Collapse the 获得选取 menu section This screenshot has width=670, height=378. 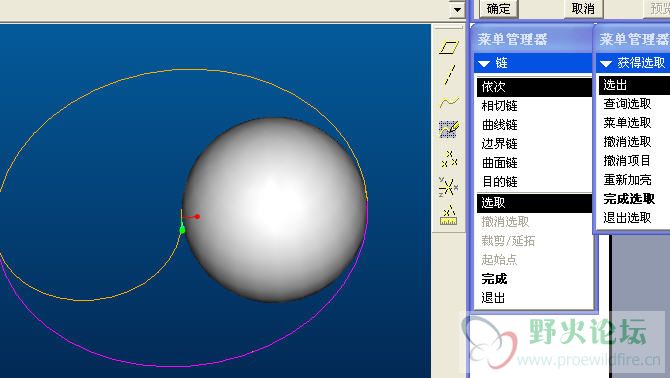click(605, 64)
